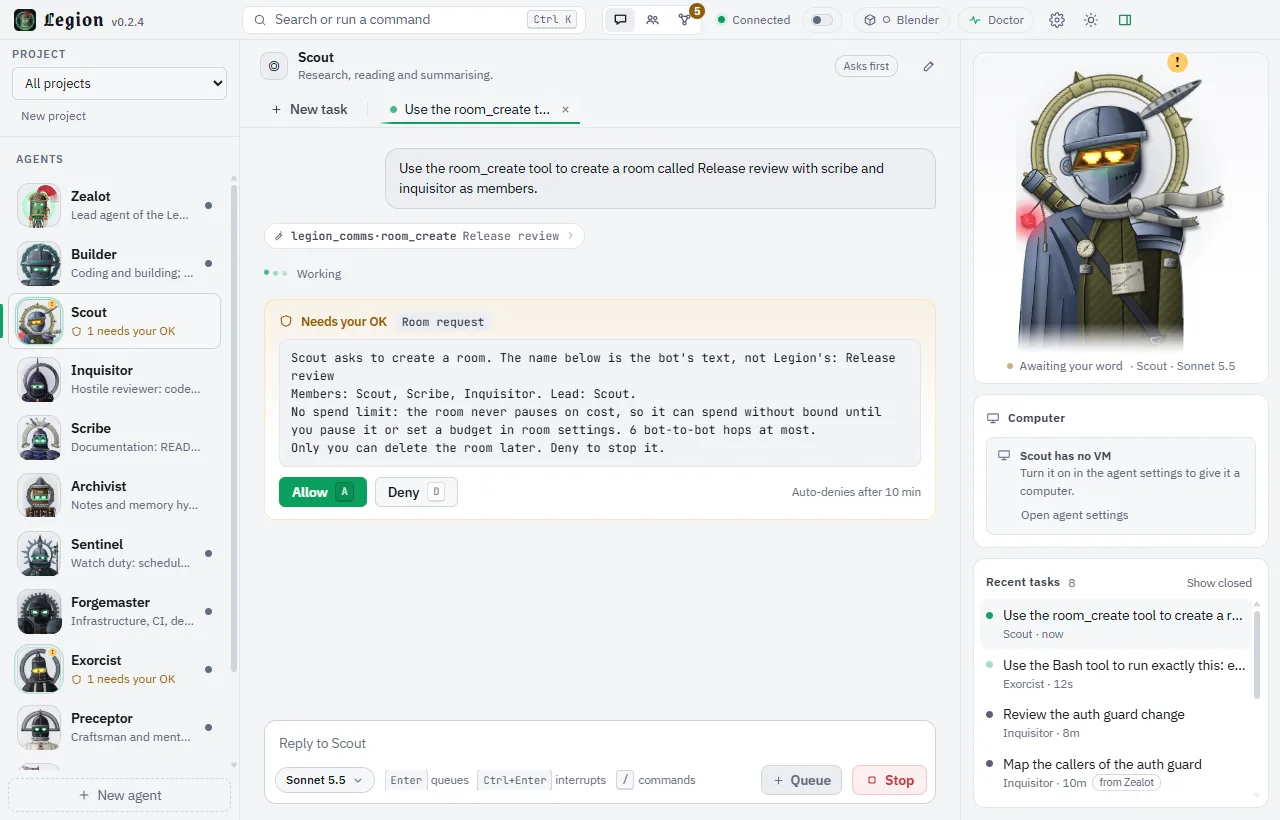Image resolution: width=1280 pixels, height=820 pixels.
Task: Open settings with the gear icon
Action: (x=1057, y=20)
